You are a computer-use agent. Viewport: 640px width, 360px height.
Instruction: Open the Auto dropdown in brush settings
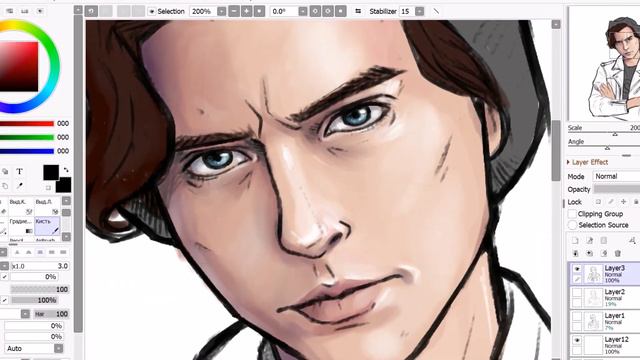(x=58, y=349)
